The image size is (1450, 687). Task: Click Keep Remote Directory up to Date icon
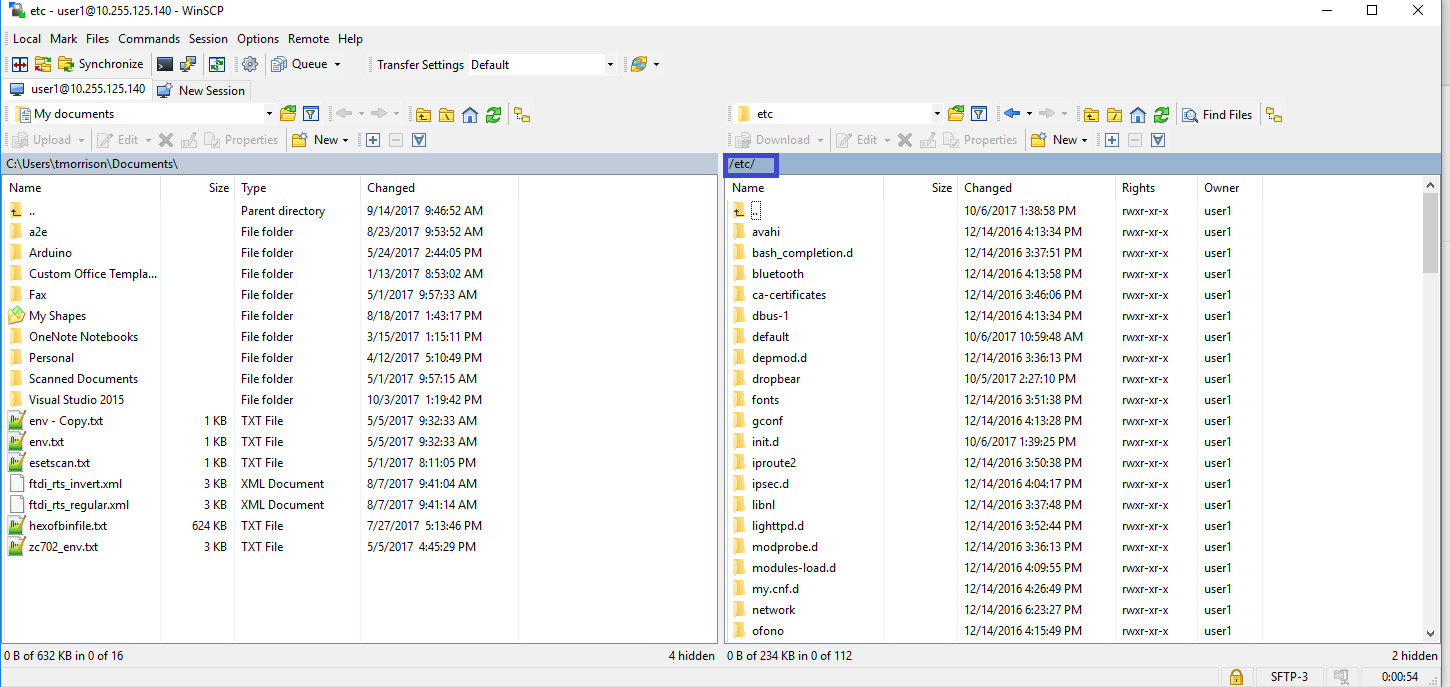click(x=217, y=64)
